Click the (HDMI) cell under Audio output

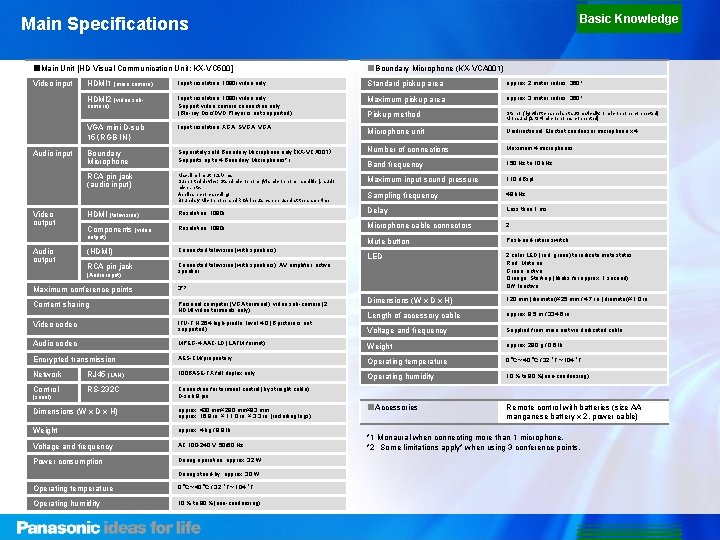coord(125,251)
